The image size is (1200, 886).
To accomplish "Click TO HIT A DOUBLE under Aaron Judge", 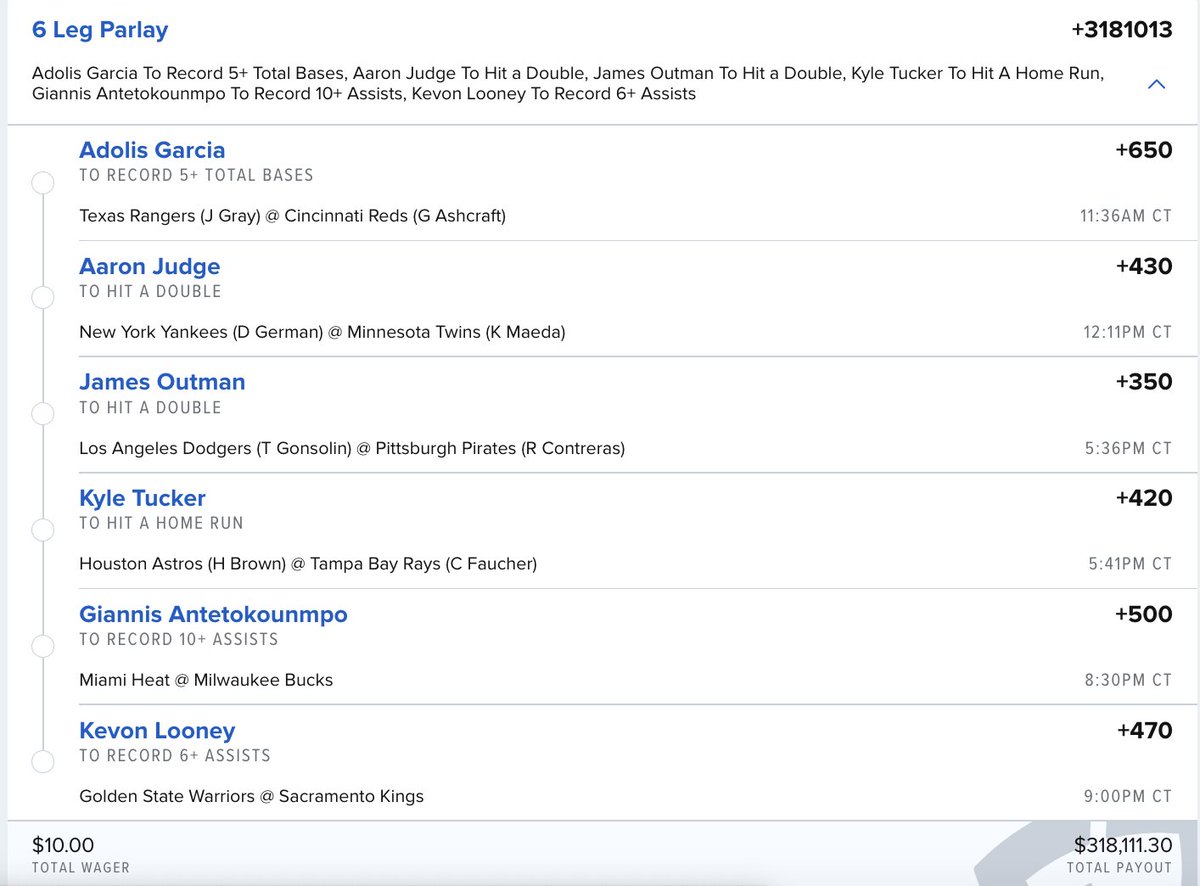I will (x=150, y=291).
